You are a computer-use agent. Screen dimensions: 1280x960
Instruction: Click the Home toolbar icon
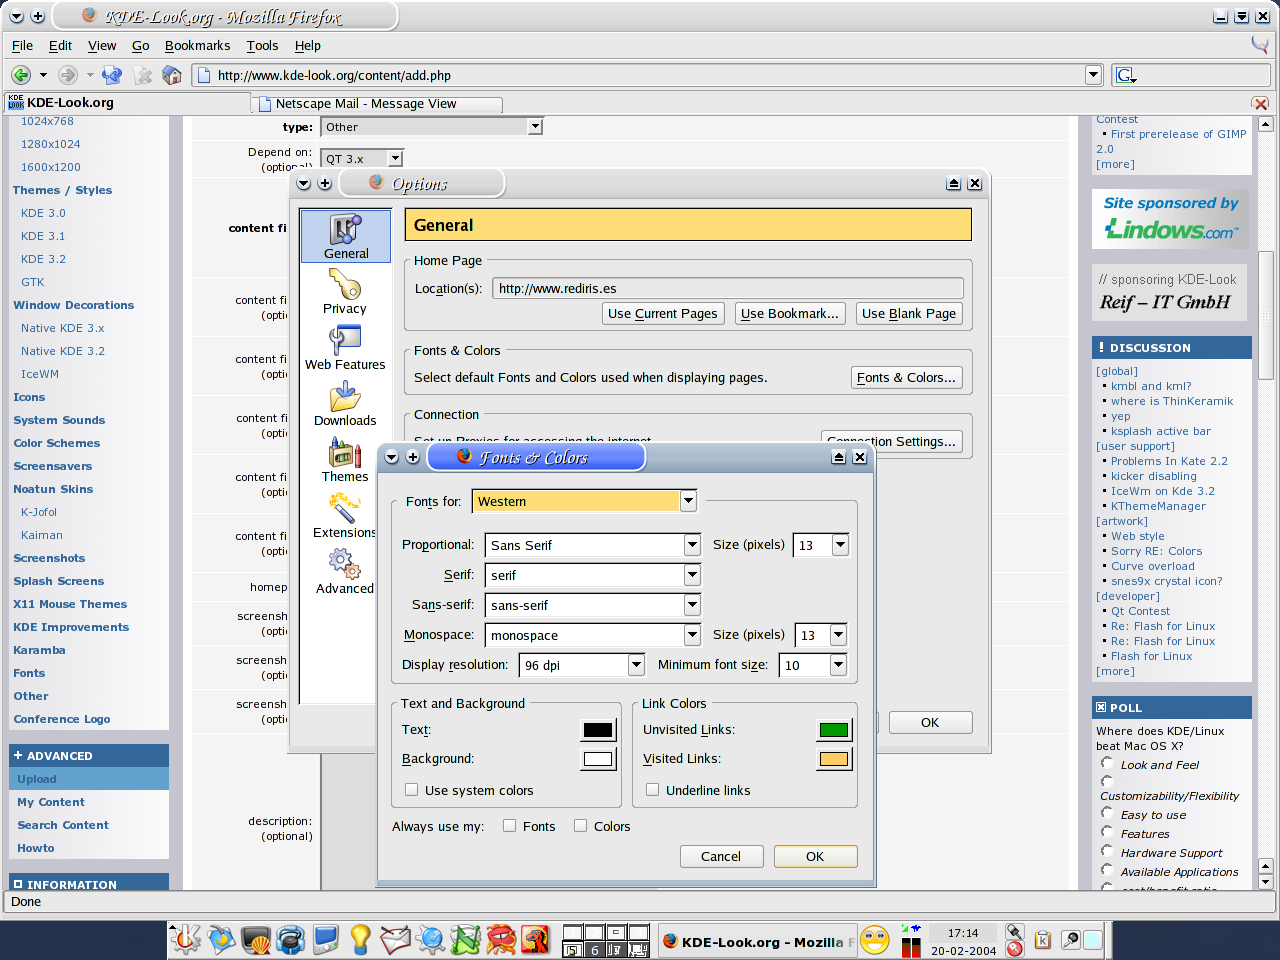[172, 75]
